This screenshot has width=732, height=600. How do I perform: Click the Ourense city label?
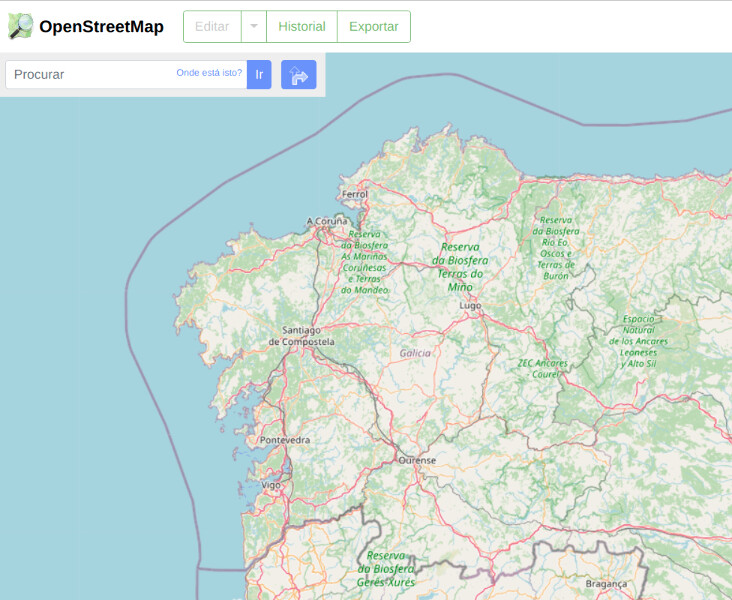(417, 460)
